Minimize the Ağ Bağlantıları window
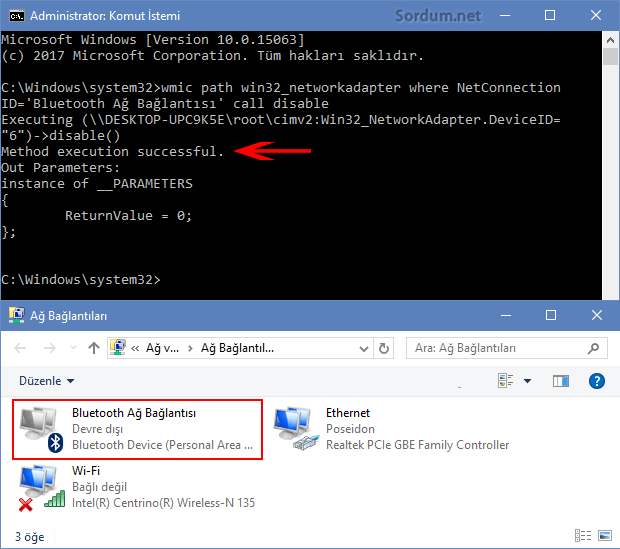 506,315
